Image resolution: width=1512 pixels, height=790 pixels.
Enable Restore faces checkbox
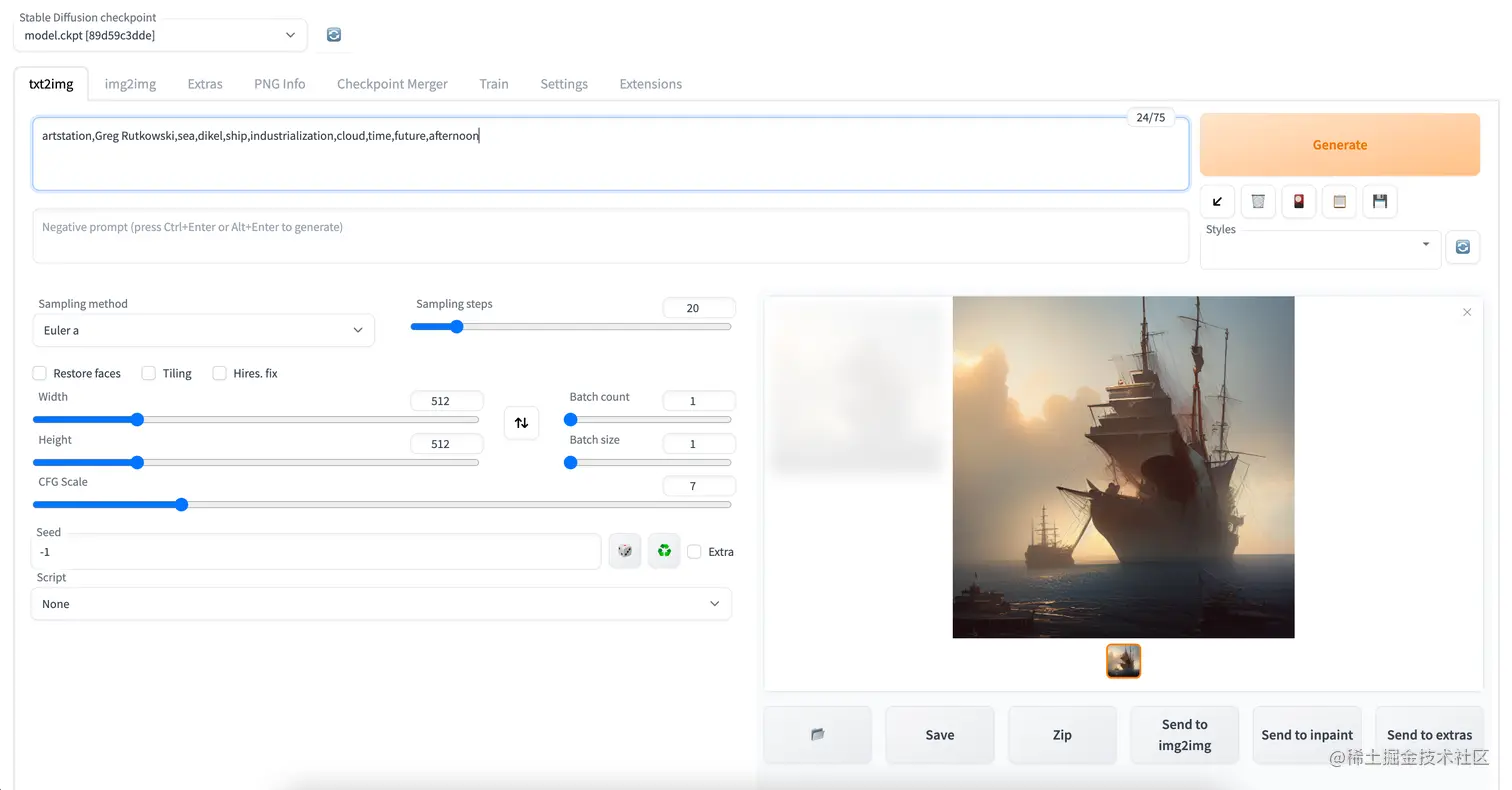point(40,373)
